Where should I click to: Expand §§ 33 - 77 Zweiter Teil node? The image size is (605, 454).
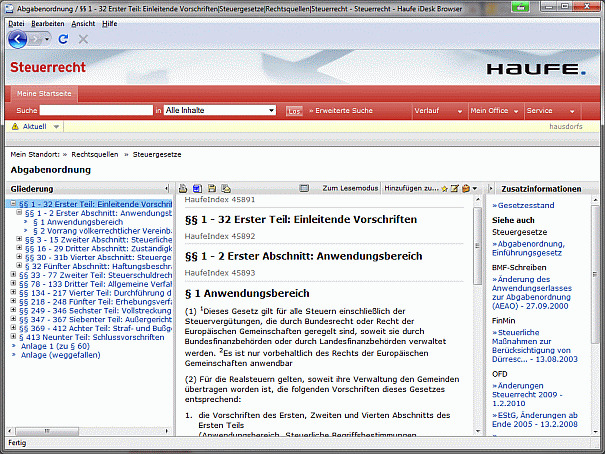point(13,275)
